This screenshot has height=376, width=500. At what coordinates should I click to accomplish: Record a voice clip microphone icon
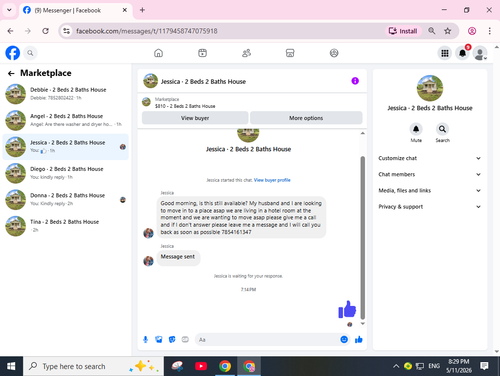pyautogui.click(x=145, y=339)
